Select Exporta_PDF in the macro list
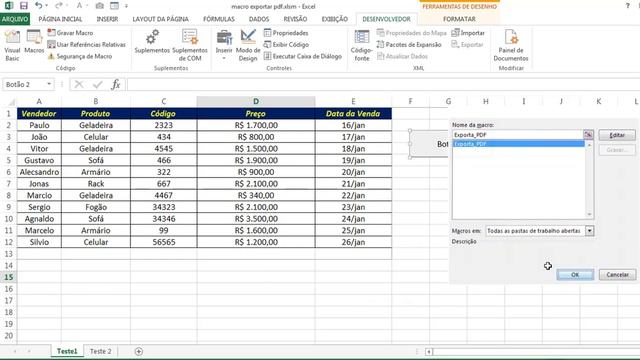This screenshot has width=640, height=360. 519,144
